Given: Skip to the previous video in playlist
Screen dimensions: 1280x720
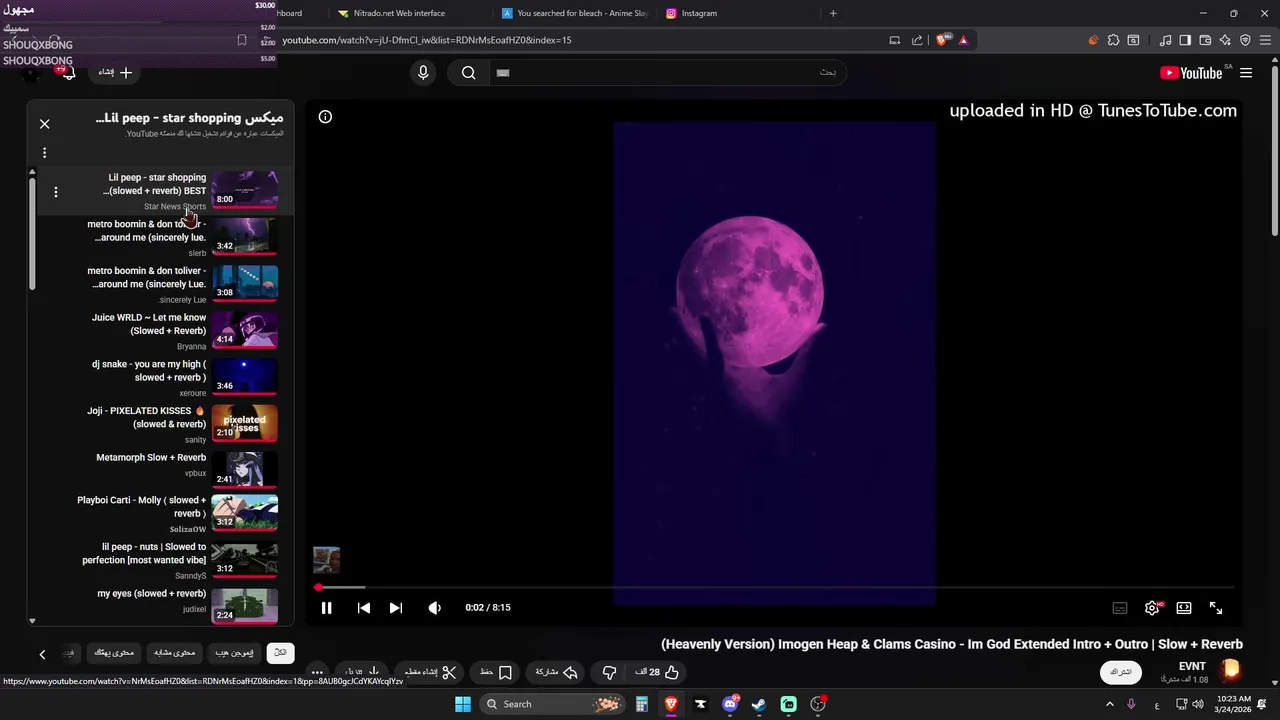Looking at the screenshot, I should pos(364,608).
